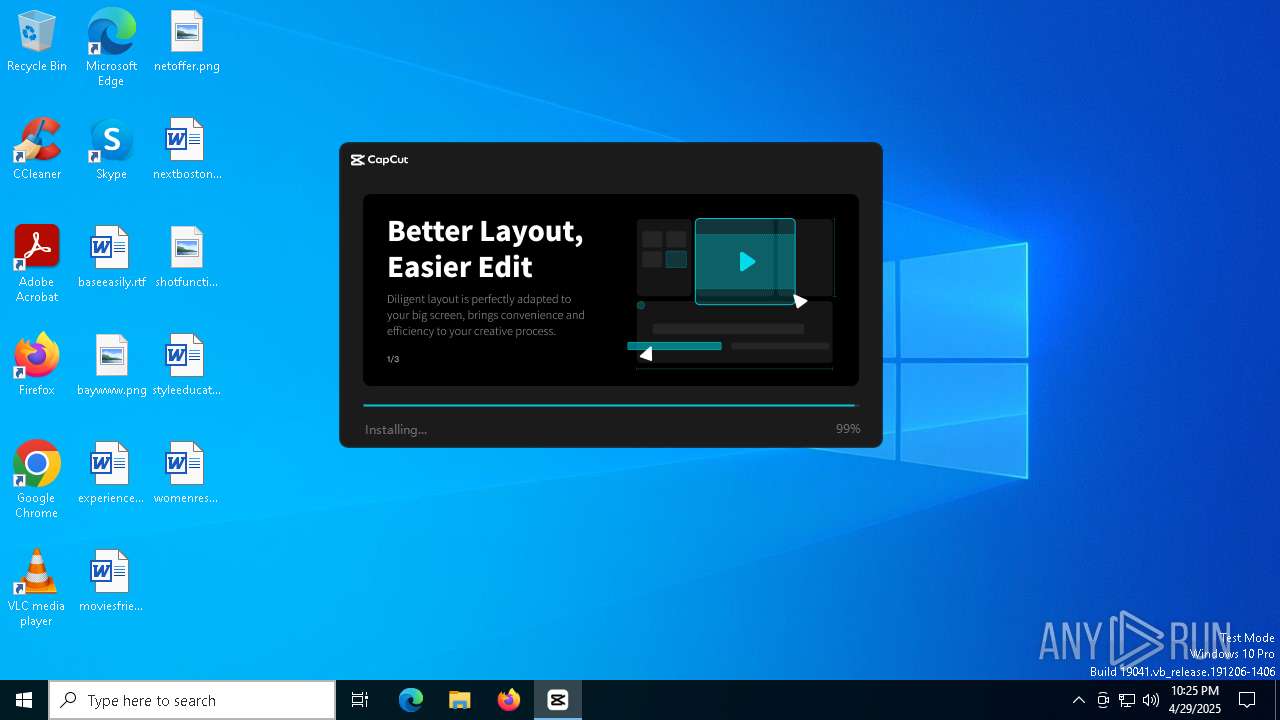Click the taskbar search box
The height and width of the screenshot is (720, 1280).
click(x=192, y=700)
